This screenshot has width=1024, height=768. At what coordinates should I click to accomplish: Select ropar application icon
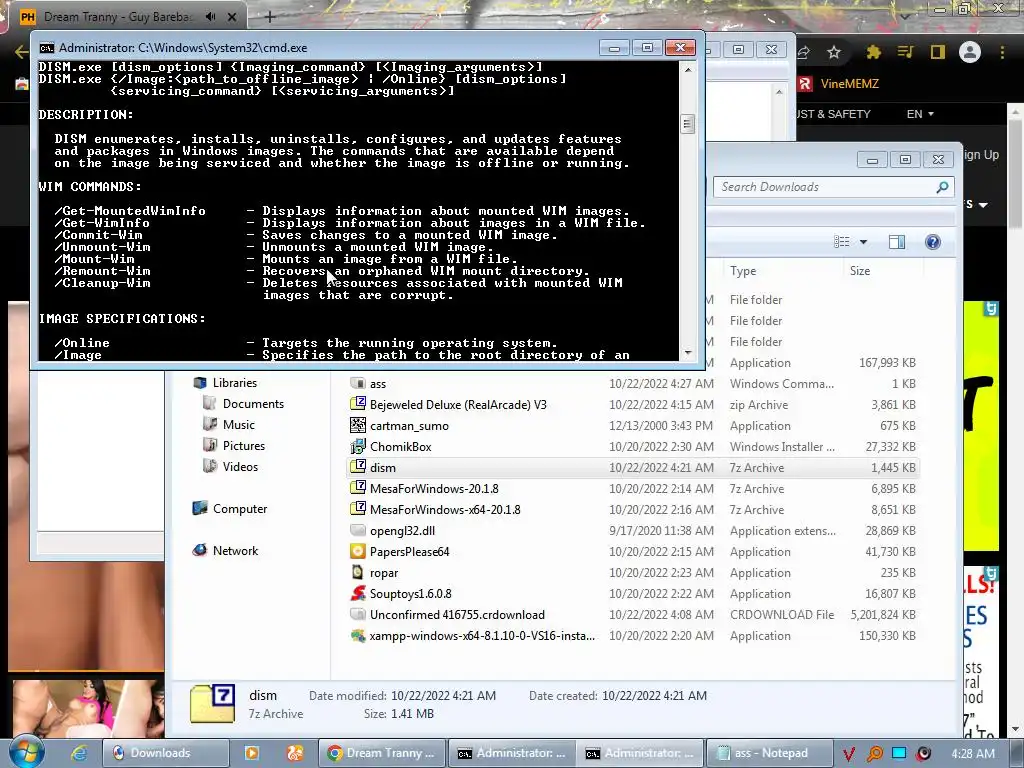pos(358,572)
